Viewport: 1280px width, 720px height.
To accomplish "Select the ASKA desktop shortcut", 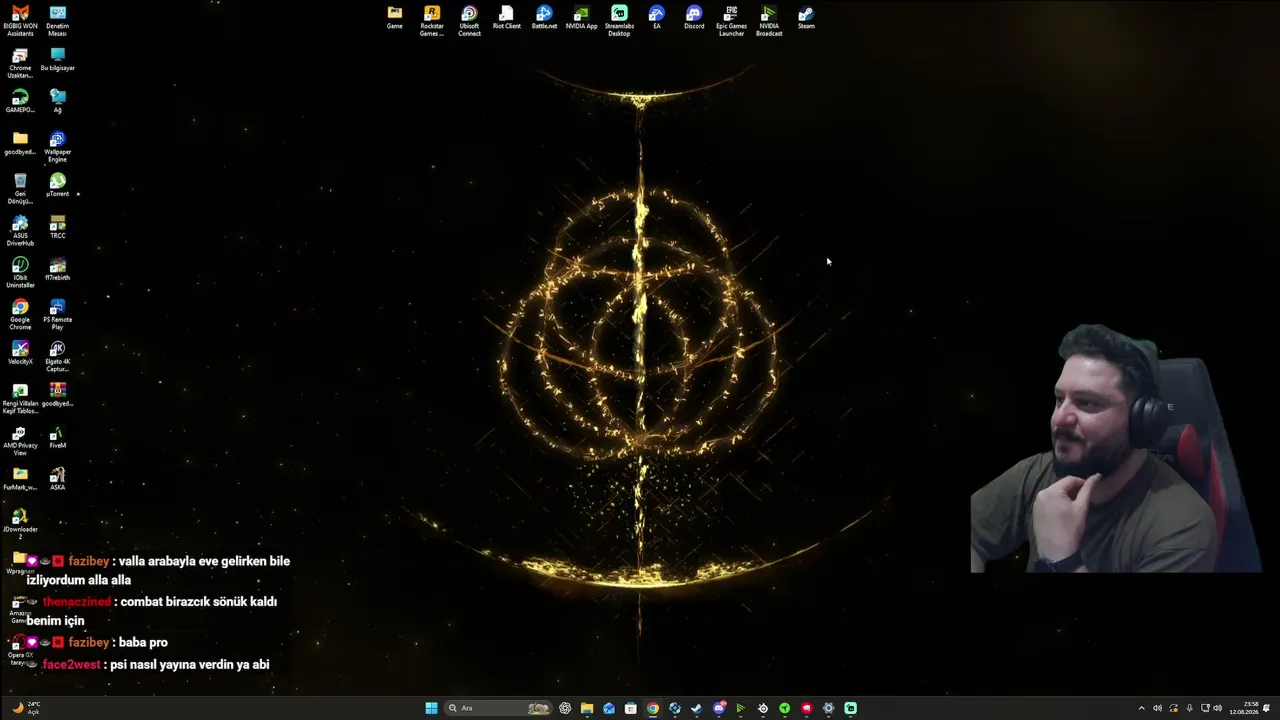I will [58, 479].
